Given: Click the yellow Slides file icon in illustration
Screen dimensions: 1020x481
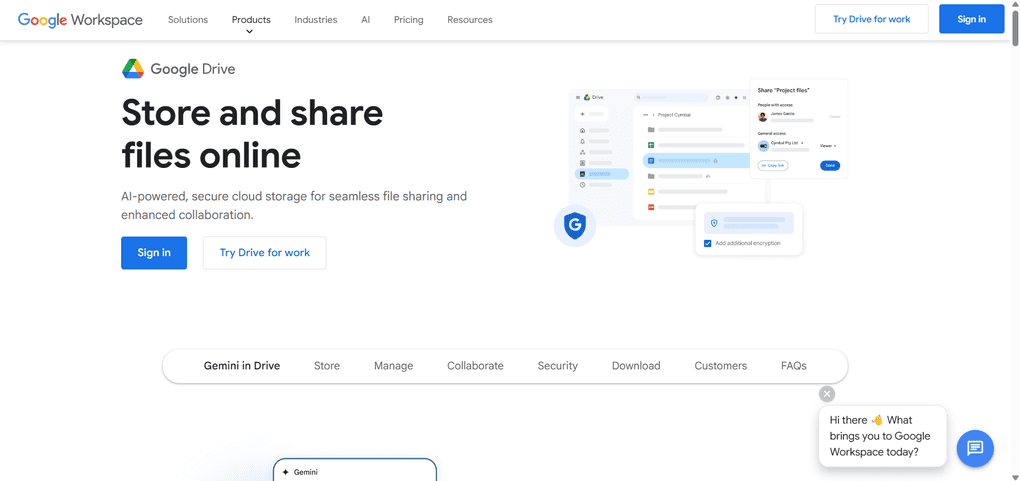Looking at the screenshot, I should point(650,191).
